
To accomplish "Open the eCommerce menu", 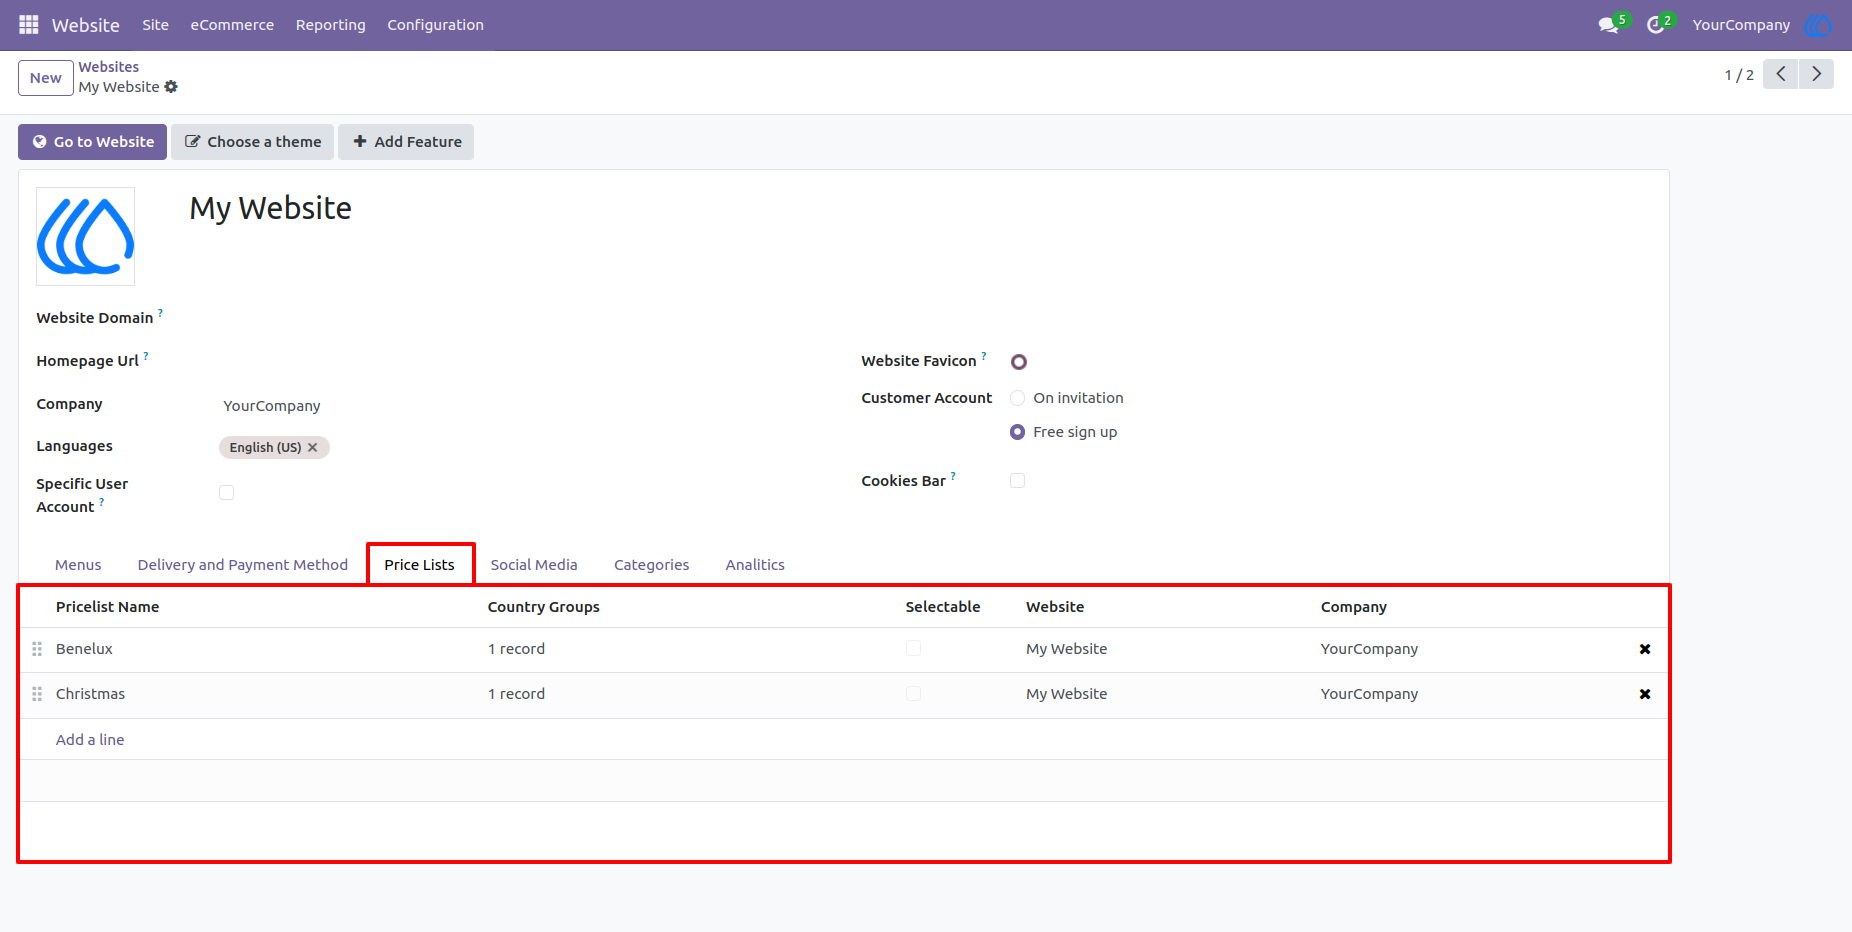I will pyautogui.click(x=232, y=25).
